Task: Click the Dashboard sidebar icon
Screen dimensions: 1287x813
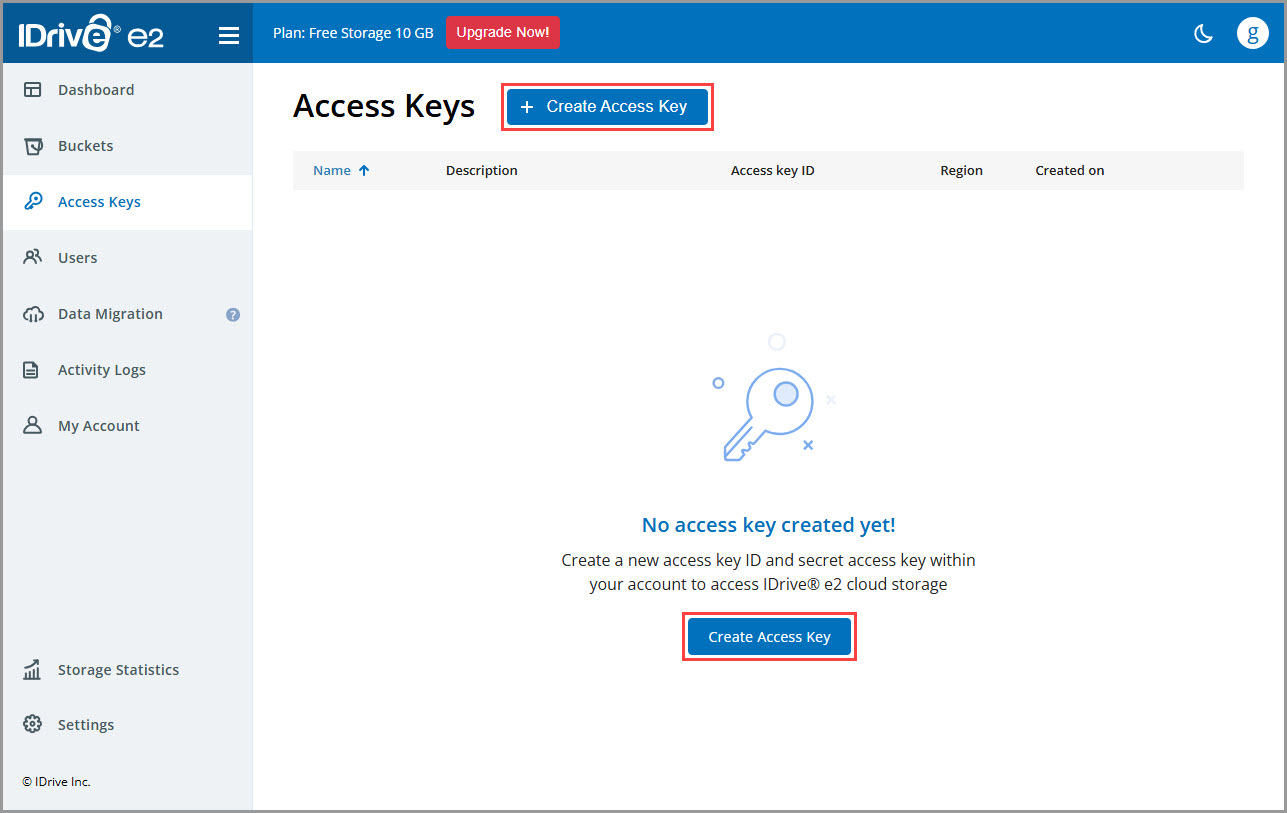Action: [33, 90]
